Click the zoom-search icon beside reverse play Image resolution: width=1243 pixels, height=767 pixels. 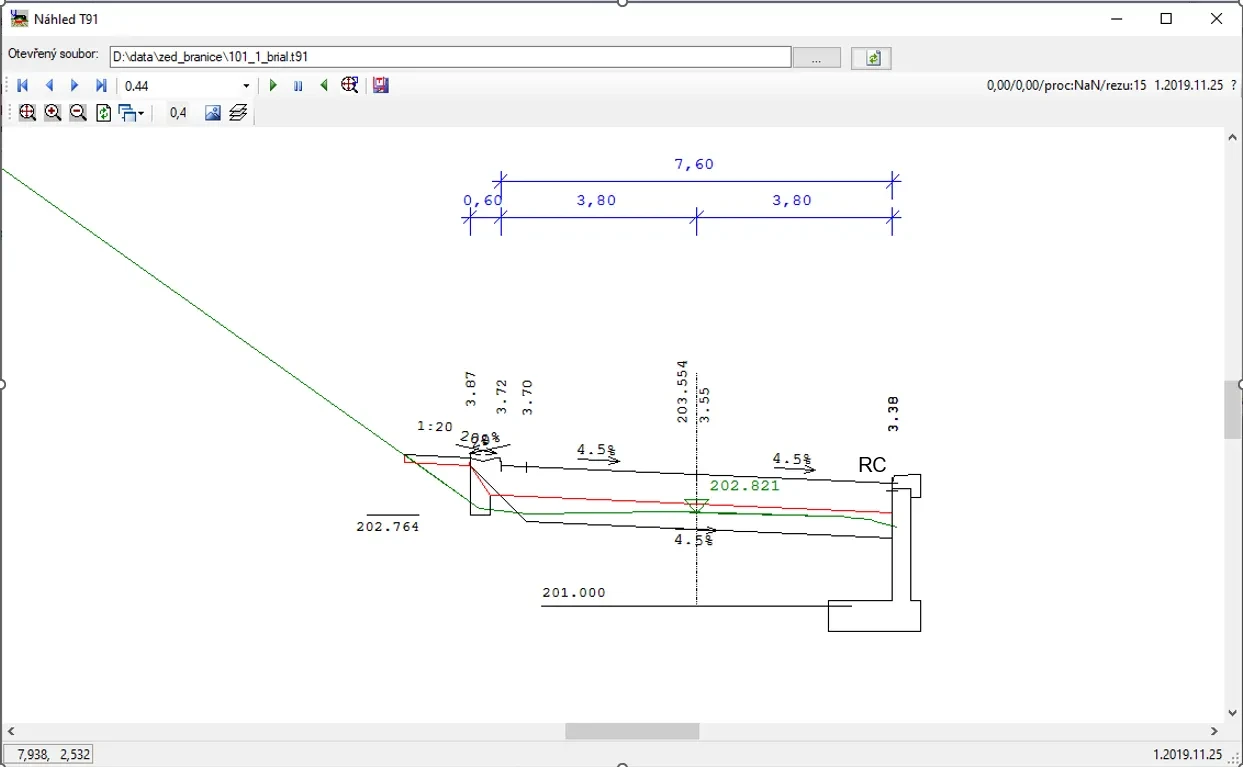click(x=350, y=86)
